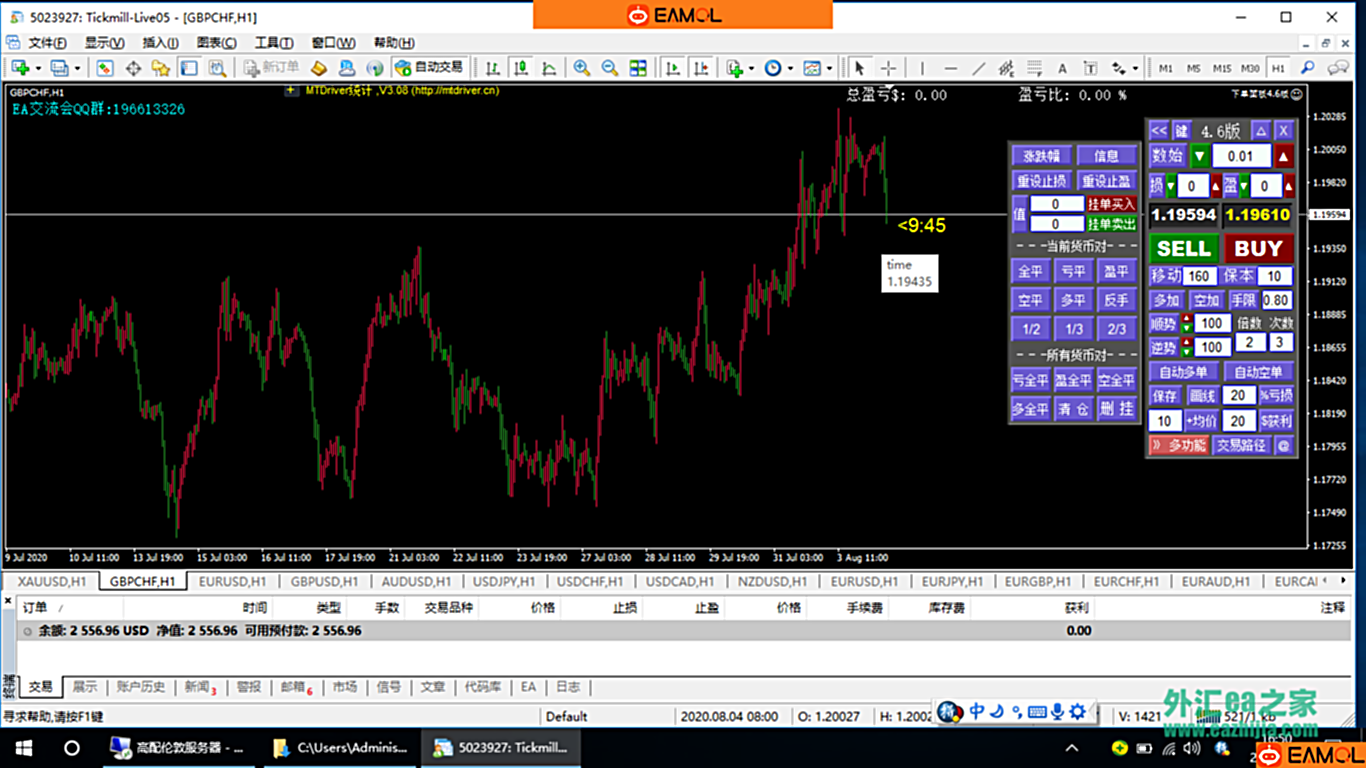The image size is (1366, 768).
Task: Select the crosshair cursor tool
Action: 888,68
